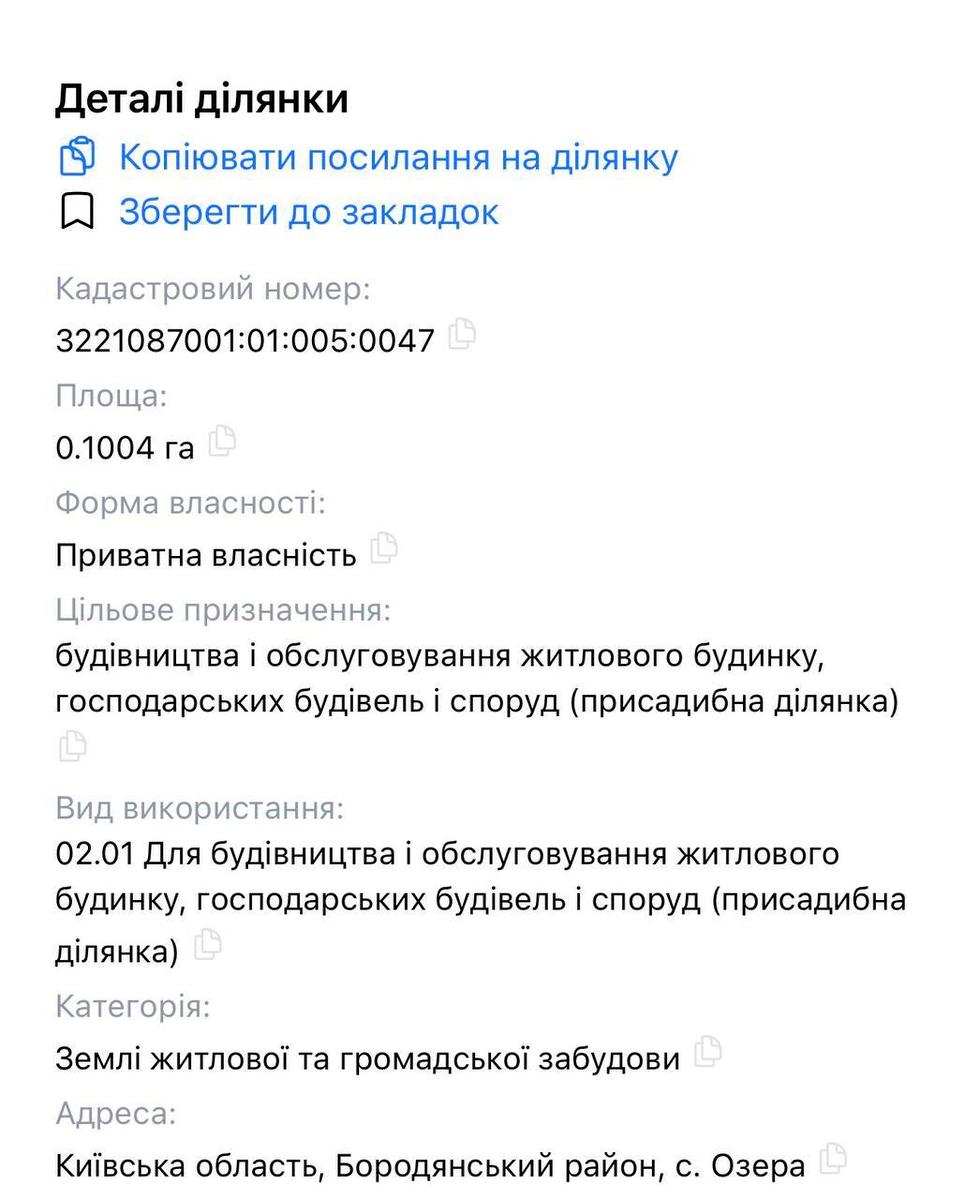Click the address text mentioning с. Озера
The image size is (979, 1200).
point(430,1163)
